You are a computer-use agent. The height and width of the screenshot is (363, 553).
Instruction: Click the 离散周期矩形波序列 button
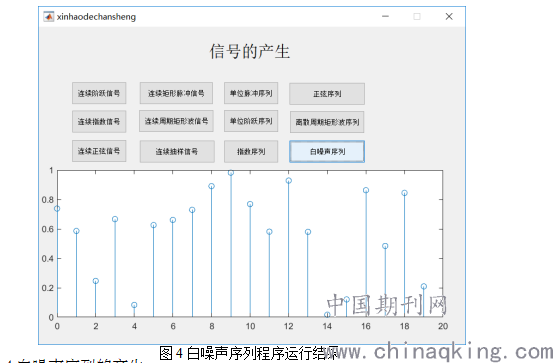pyautogui.click(x=327, y=122)
